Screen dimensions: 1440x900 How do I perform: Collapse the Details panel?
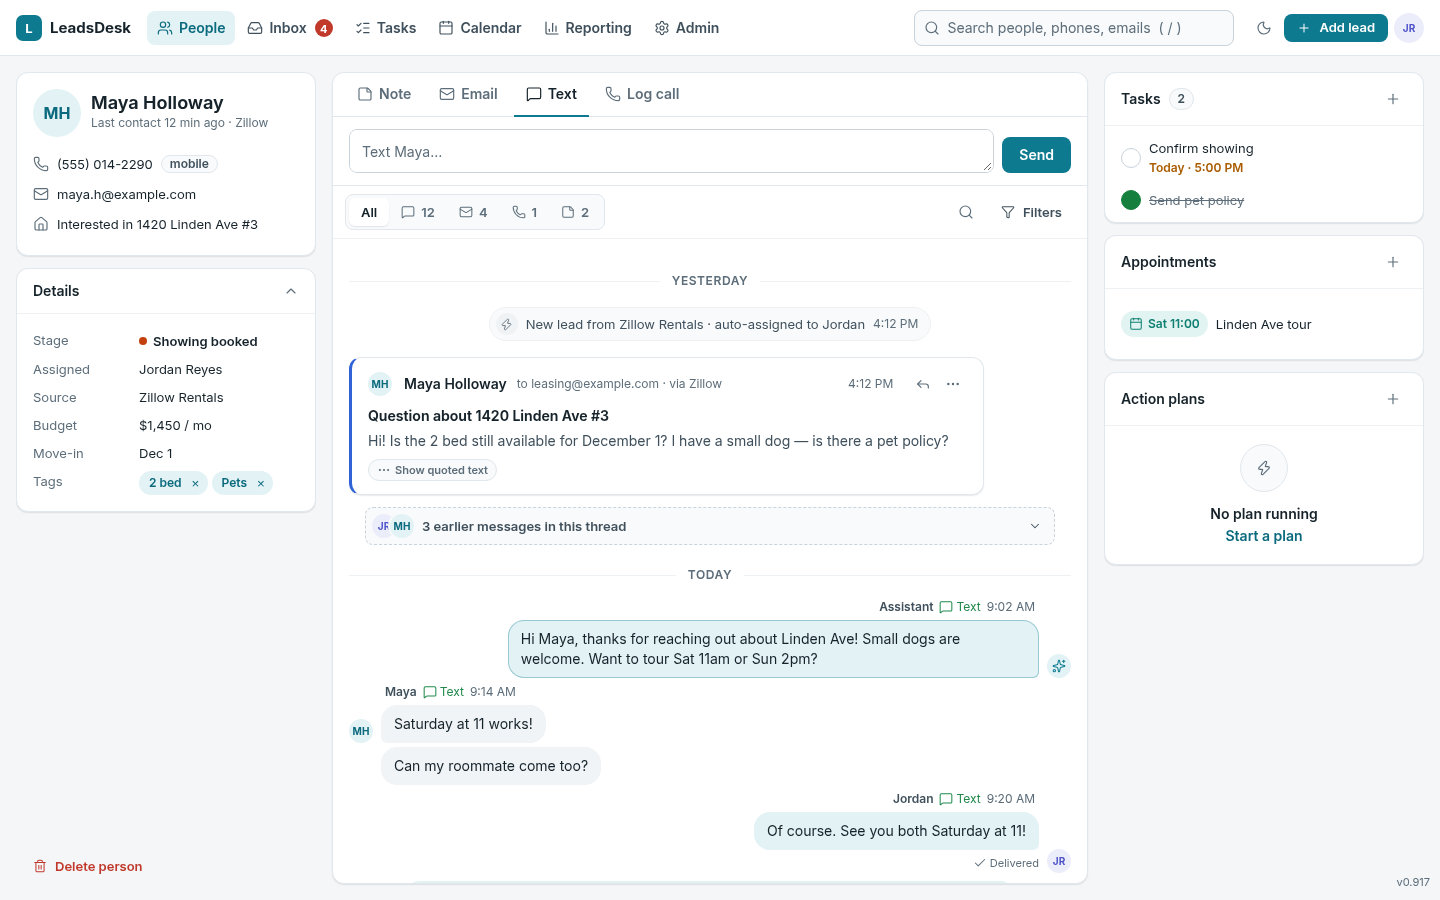[x=291, y=291]
